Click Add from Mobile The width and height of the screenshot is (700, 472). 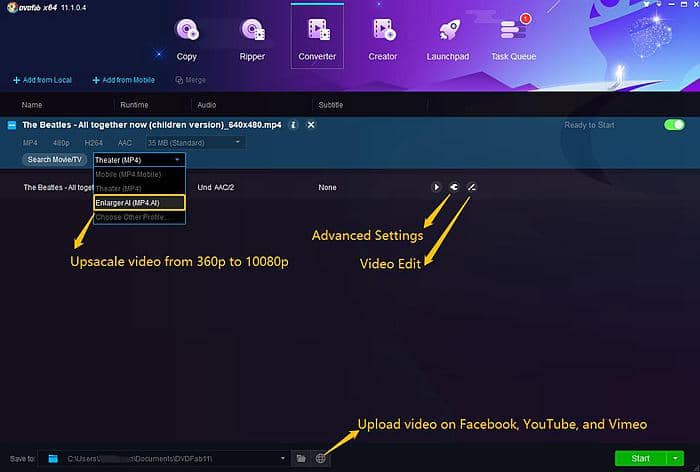[124, 80]
